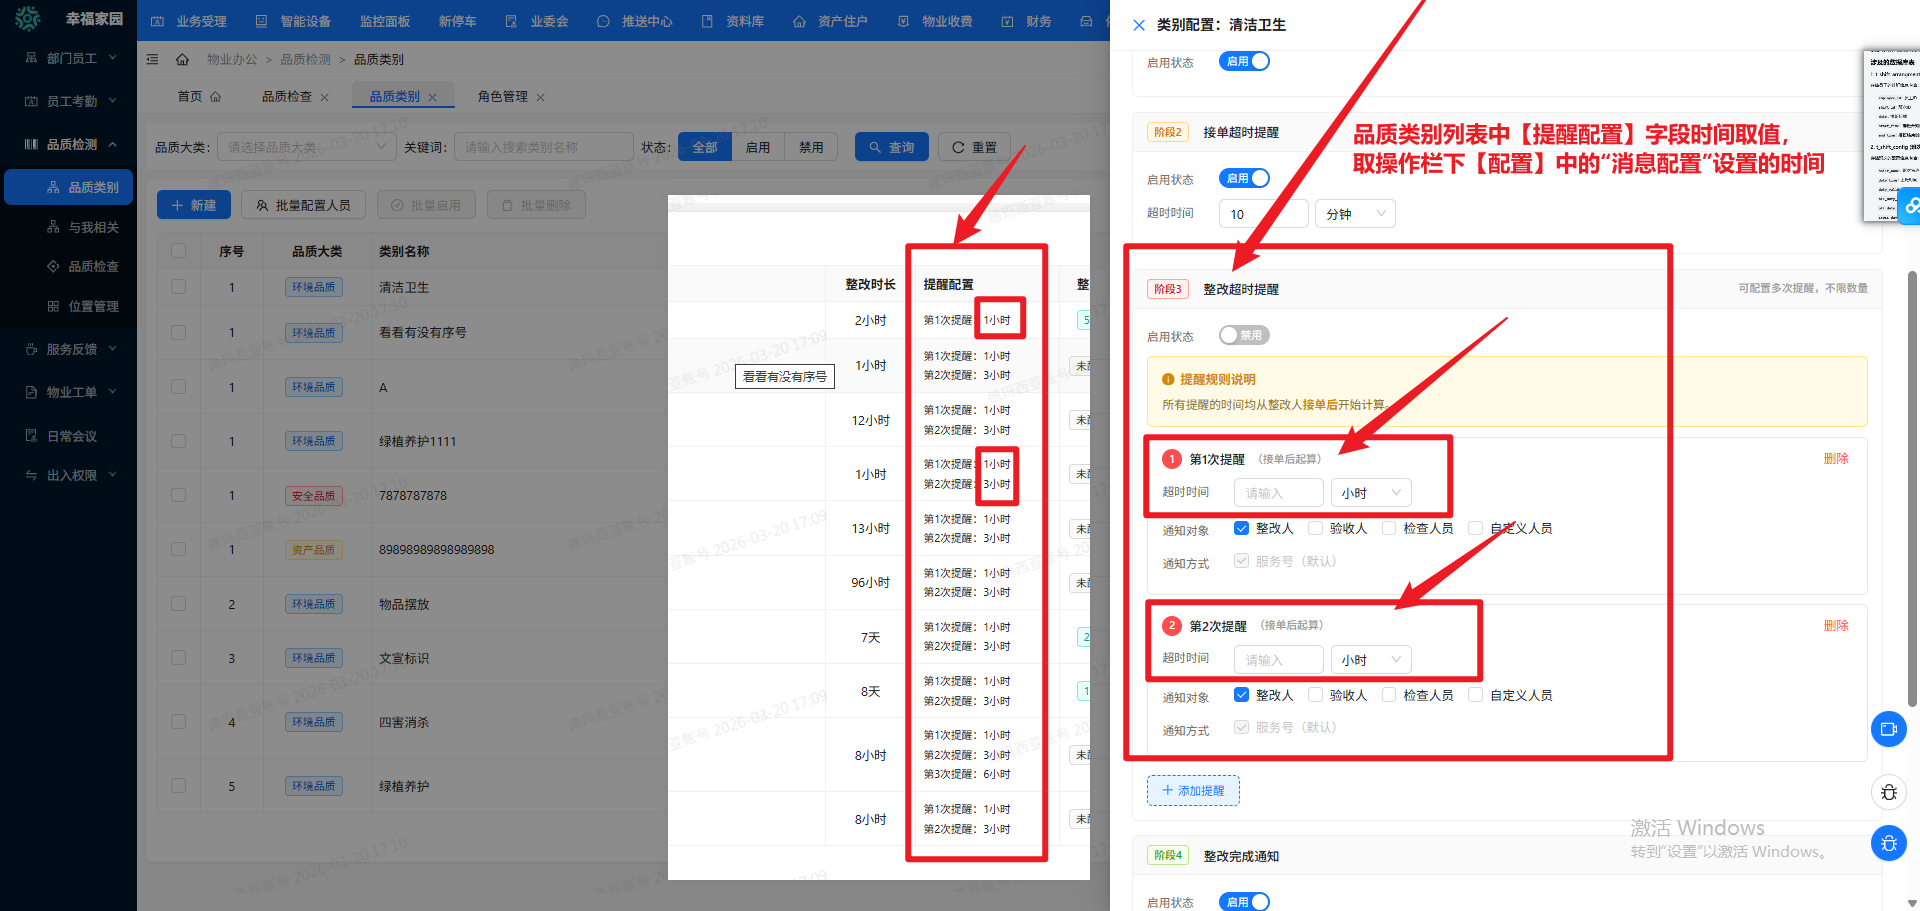1920x911 pixels.
Task: Delete the 第1次提醒 via 删除 link
Action: pyautogui.click(x=1835, y=459)
